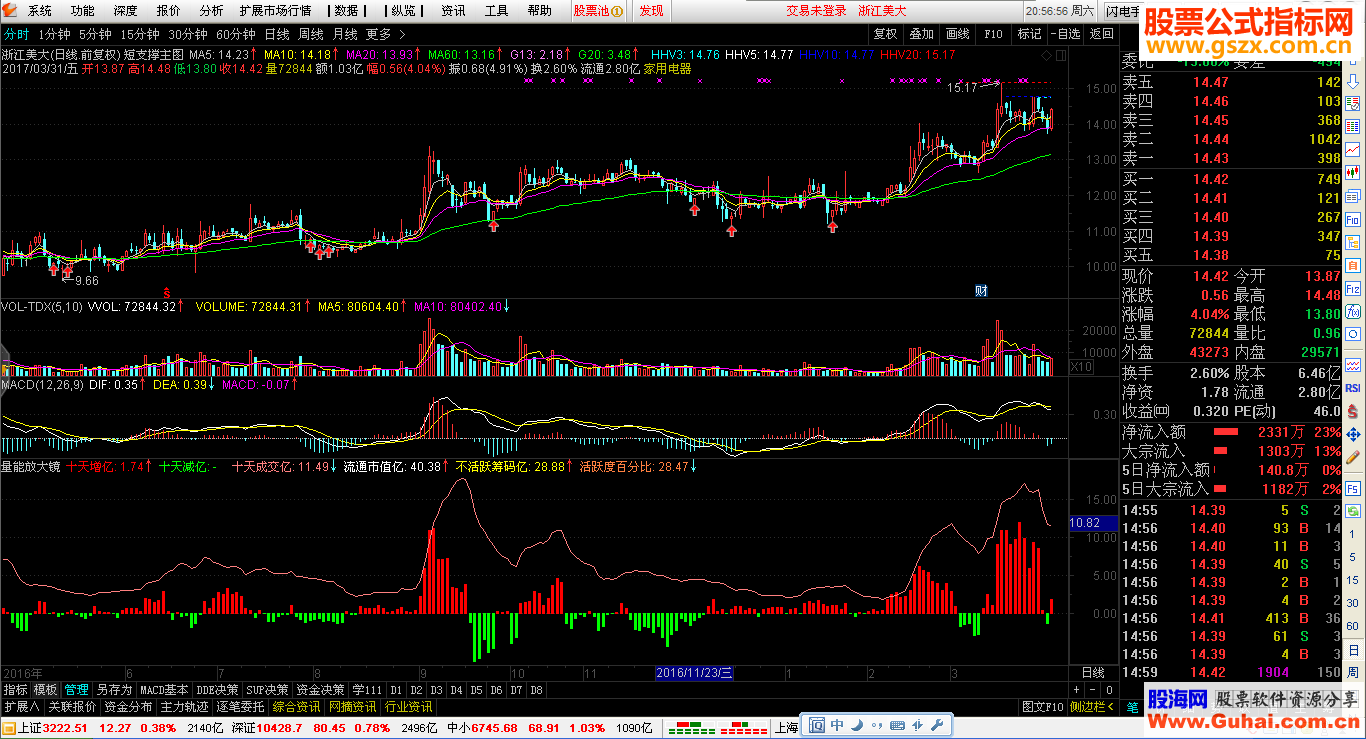Click the down arrow icon in right toolbar
The height and width of the screenshot is (739, 1366).
(1354, 80)
